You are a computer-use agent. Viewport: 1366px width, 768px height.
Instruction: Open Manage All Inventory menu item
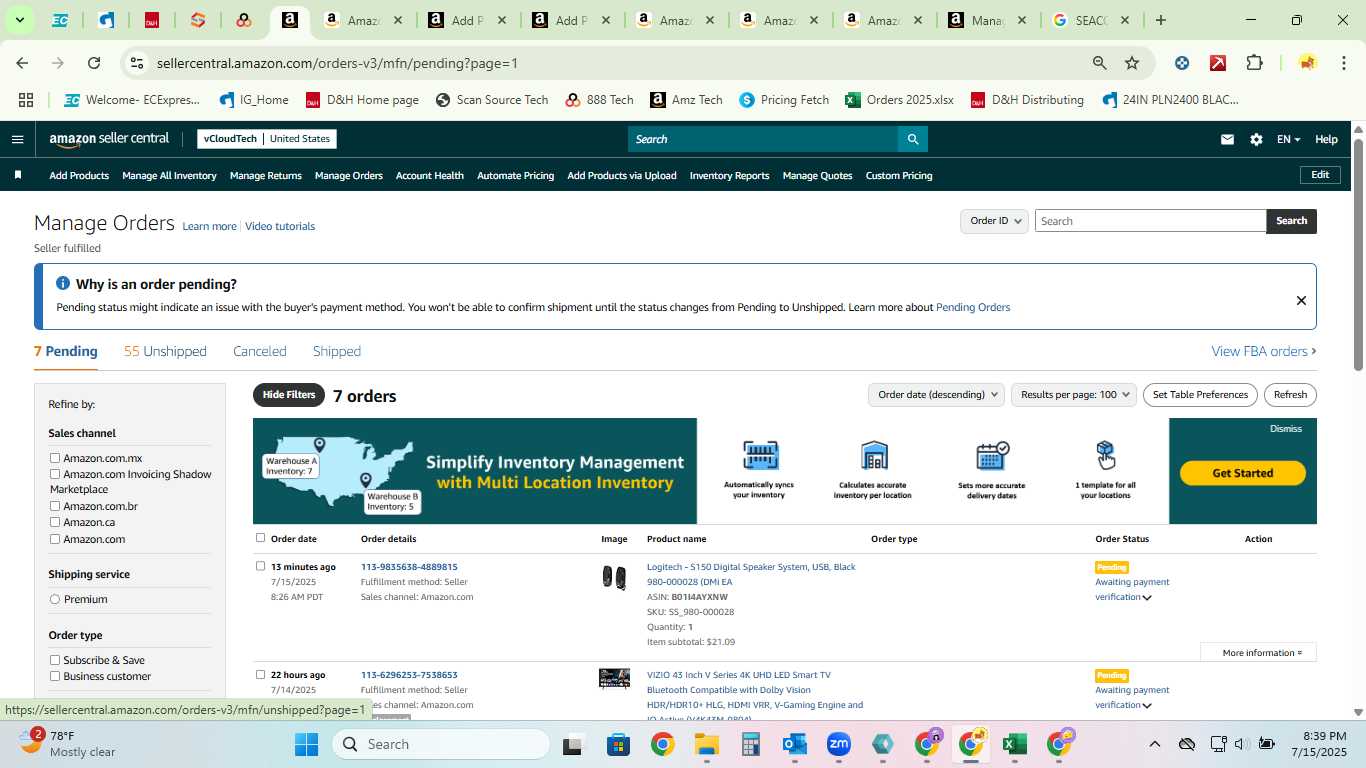pos(169,175)
